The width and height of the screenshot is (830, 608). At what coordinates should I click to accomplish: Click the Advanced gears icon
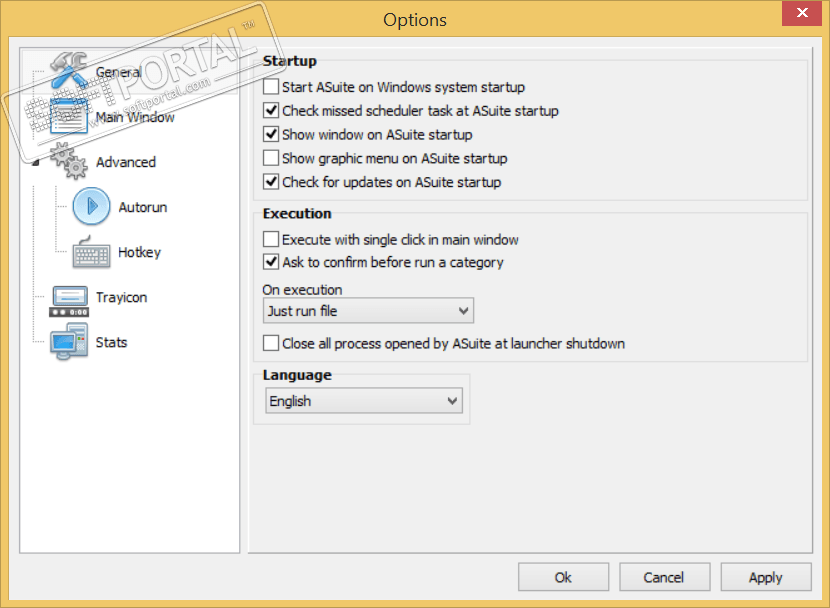pos(68,161)
